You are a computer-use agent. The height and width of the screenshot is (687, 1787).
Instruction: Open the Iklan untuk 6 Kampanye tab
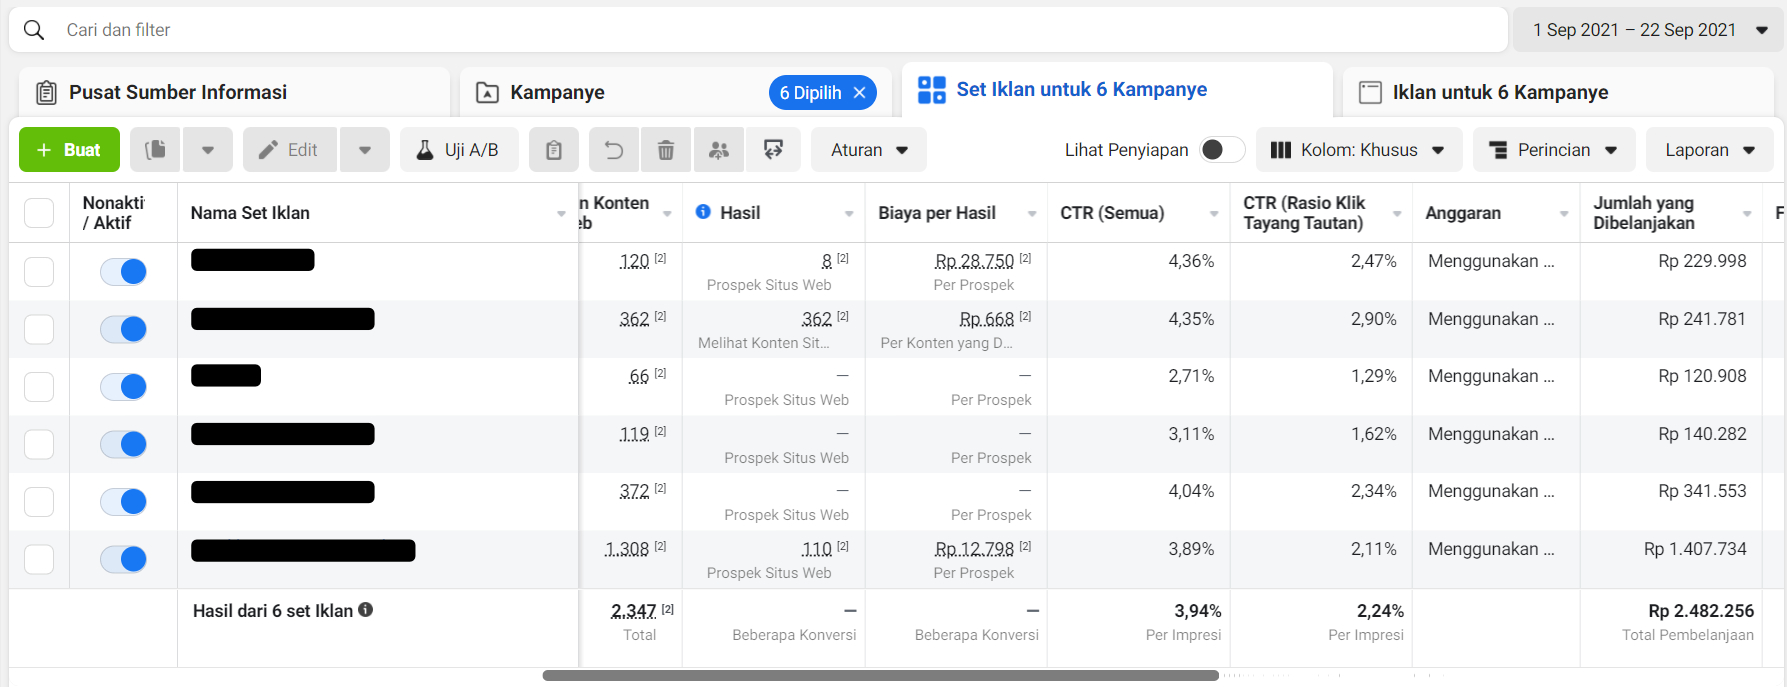pos(1500,93)
